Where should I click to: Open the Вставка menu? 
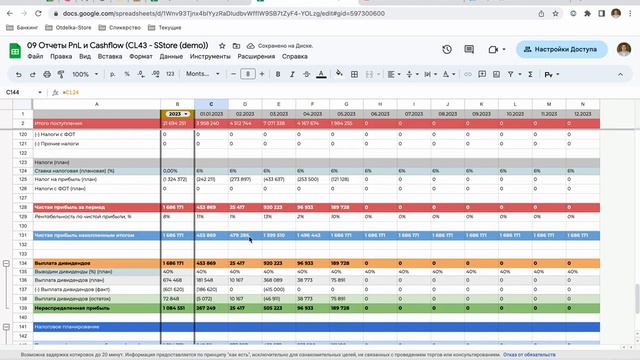(x=110, y=56)
